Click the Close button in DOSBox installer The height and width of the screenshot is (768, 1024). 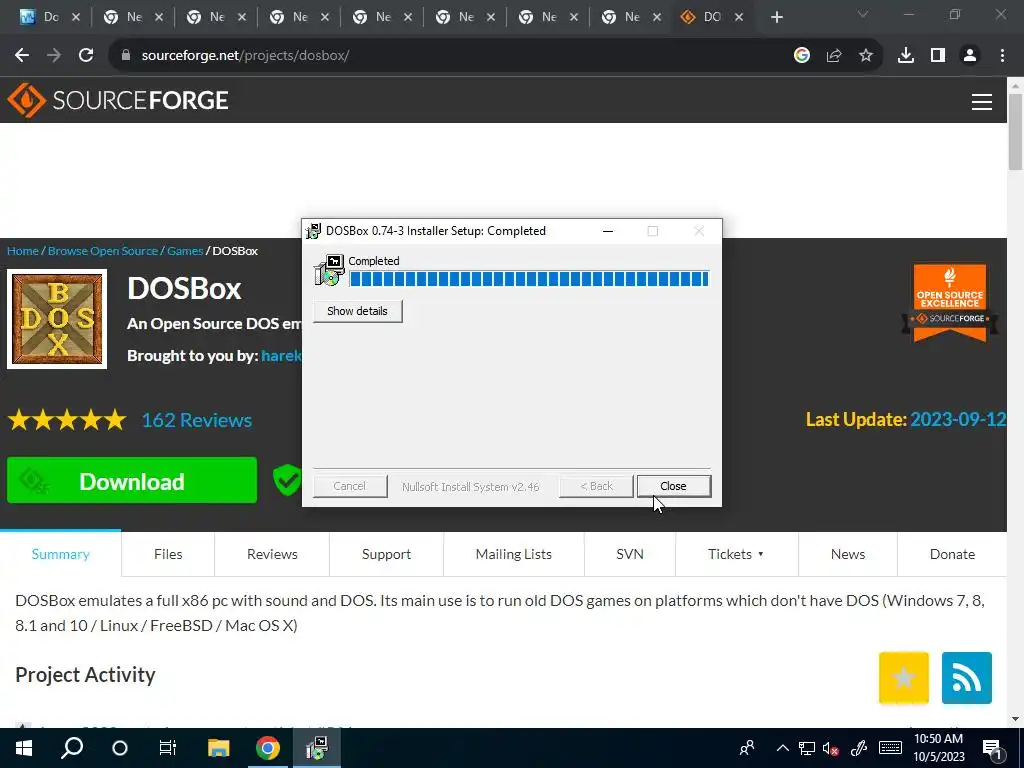point(673,486)
